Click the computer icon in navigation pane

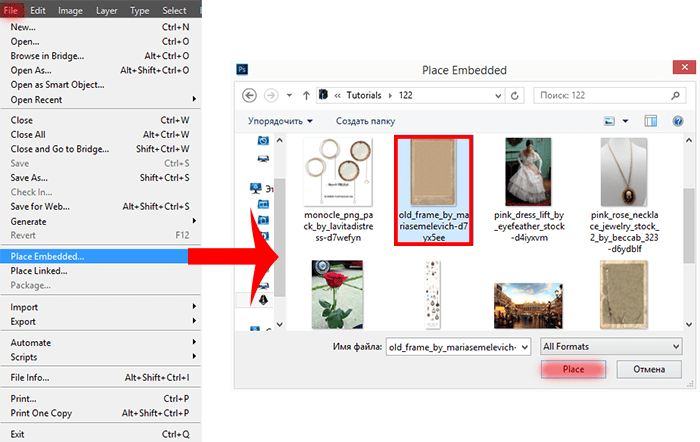(x=256, y=188)
